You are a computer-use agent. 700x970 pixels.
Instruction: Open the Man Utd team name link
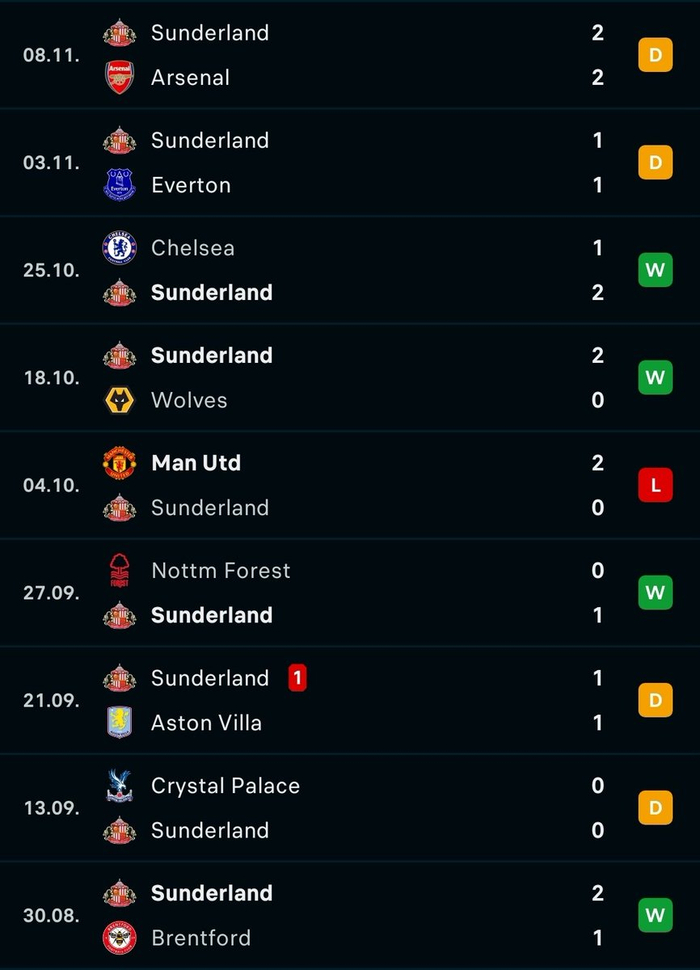tap(196, 463)
